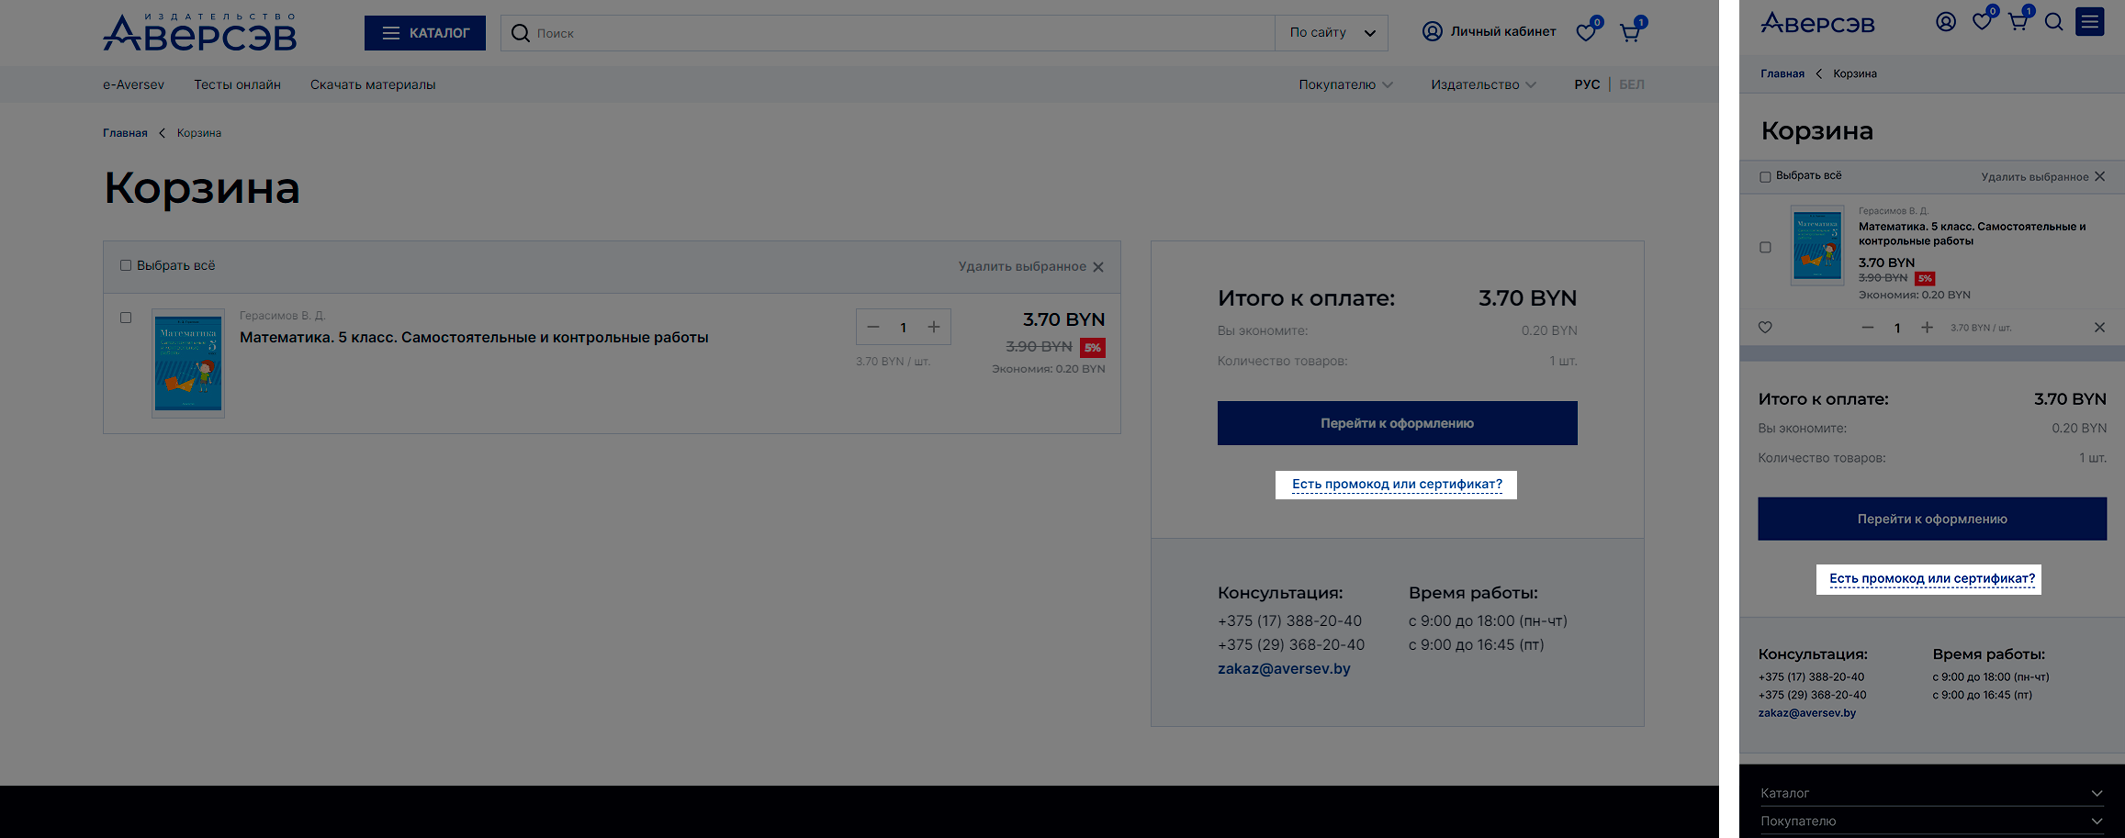The height and width of the screenshot is (838, 2125).
Task: Open favorites heart icon in desktop header
Action: point(1586,33)
